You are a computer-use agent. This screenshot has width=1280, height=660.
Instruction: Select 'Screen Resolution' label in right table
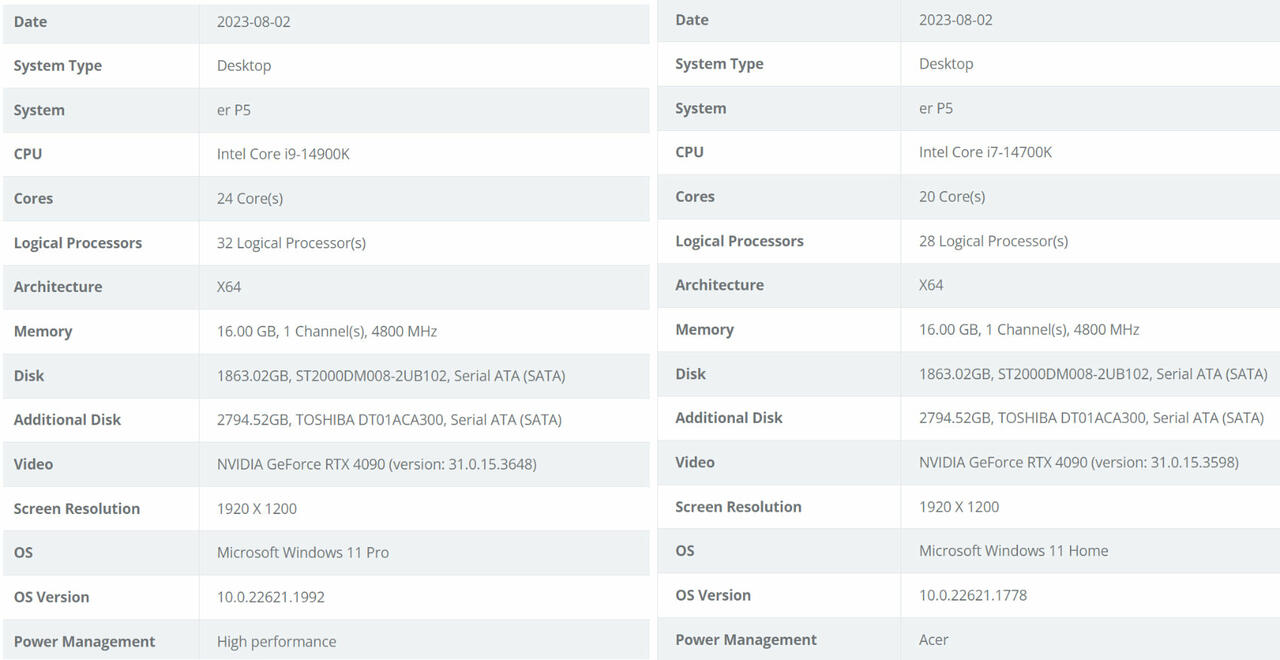pos(738,507)
